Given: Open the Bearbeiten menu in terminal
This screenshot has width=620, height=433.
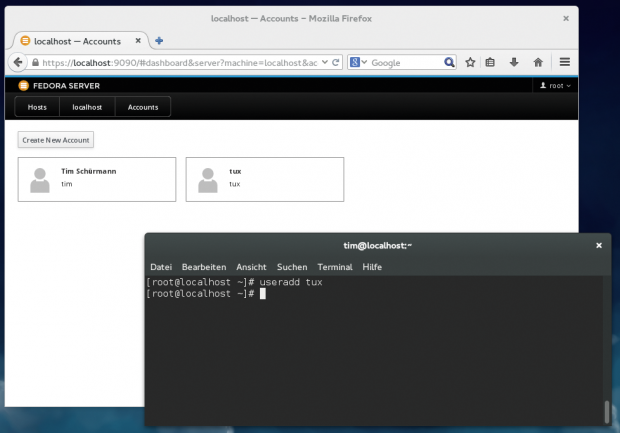Looking at the screenshot, I should click(x=204, y=267).
